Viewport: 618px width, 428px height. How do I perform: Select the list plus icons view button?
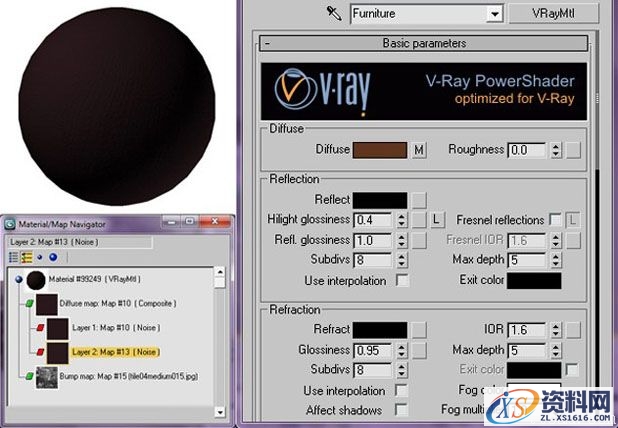click(x=28, y=256)
